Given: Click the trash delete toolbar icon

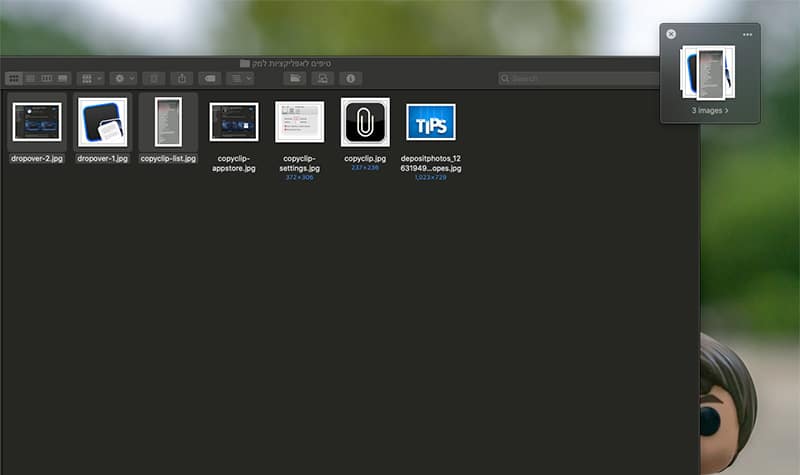Looking at the screenshot, I should click(153, 78).
